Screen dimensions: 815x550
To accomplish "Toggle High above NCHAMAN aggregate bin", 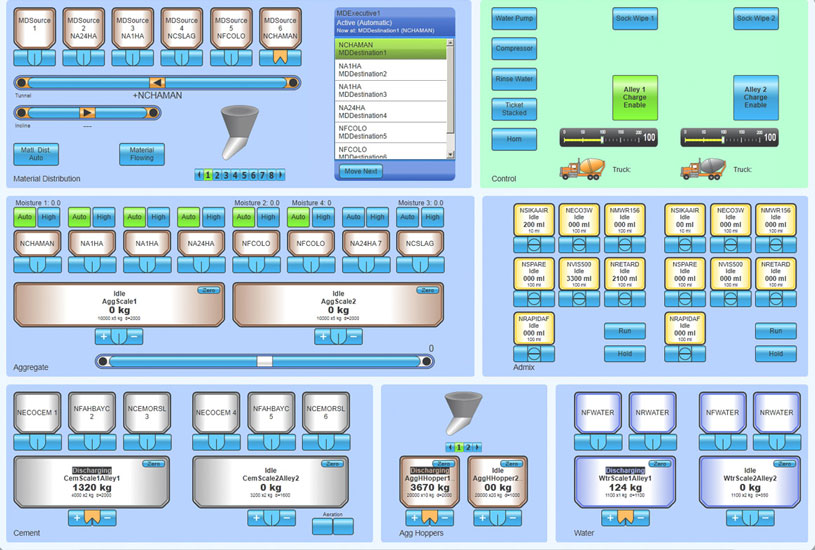I will click(x=49, y=217).
